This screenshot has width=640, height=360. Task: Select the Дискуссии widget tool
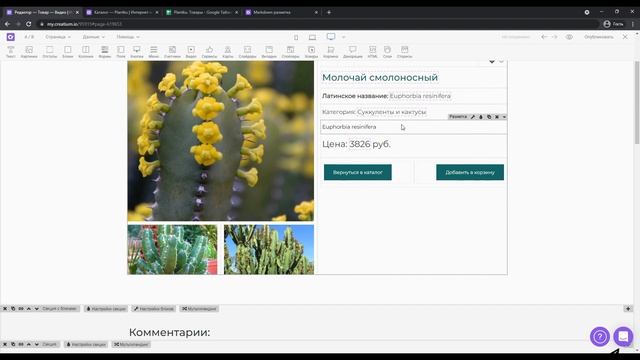click(x=353, y=52)
